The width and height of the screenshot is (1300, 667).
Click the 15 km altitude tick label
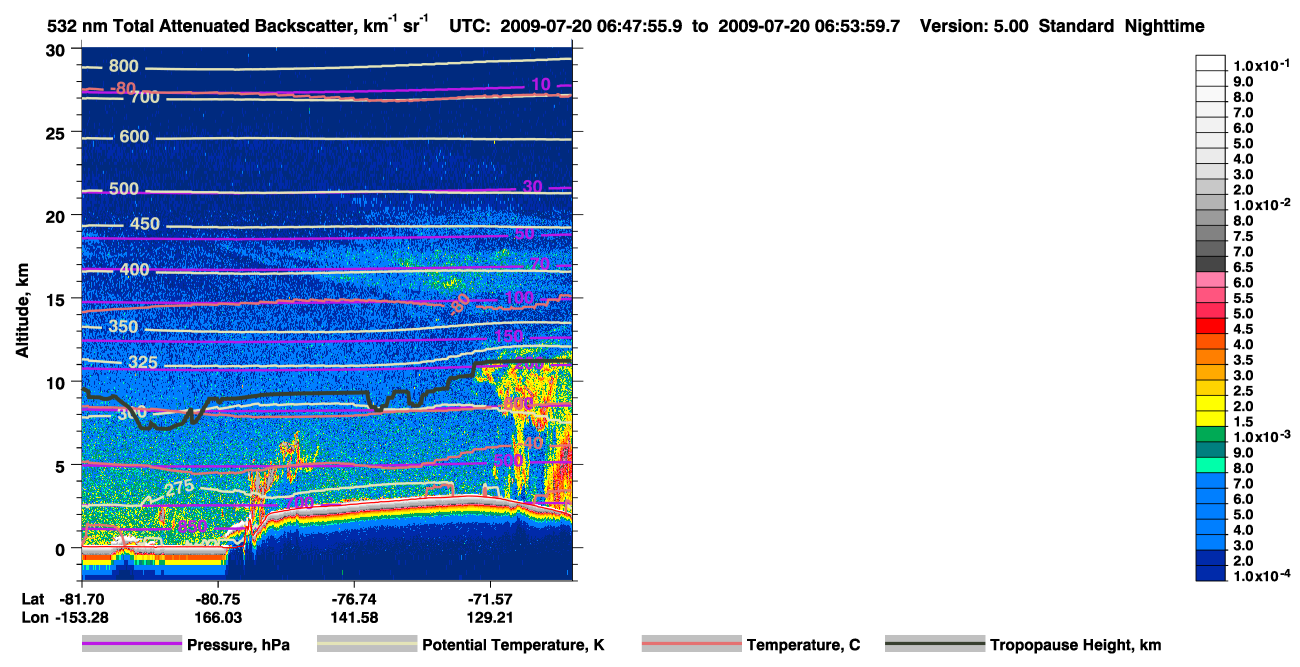[57, 299]
